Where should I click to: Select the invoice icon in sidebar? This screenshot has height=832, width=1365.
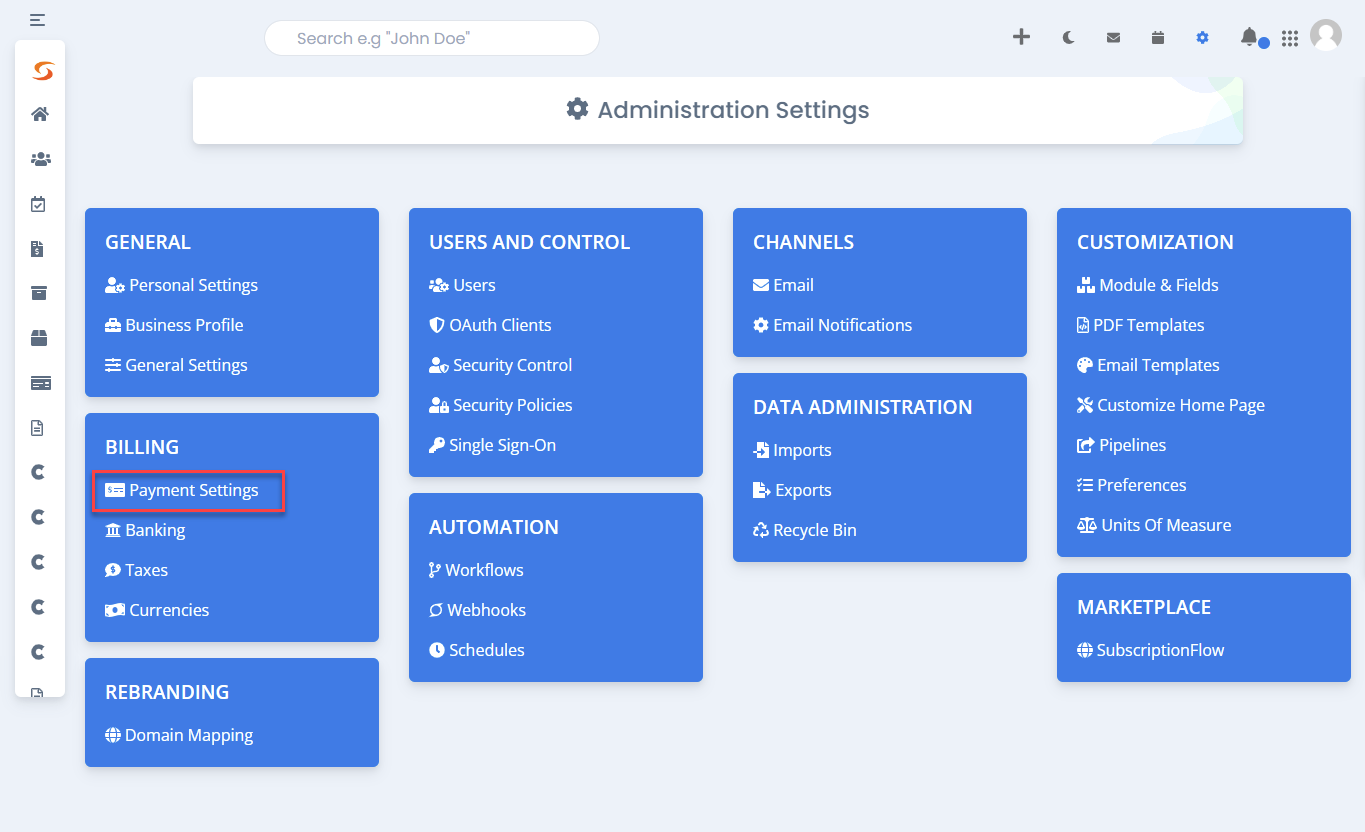tap(40, 248)
